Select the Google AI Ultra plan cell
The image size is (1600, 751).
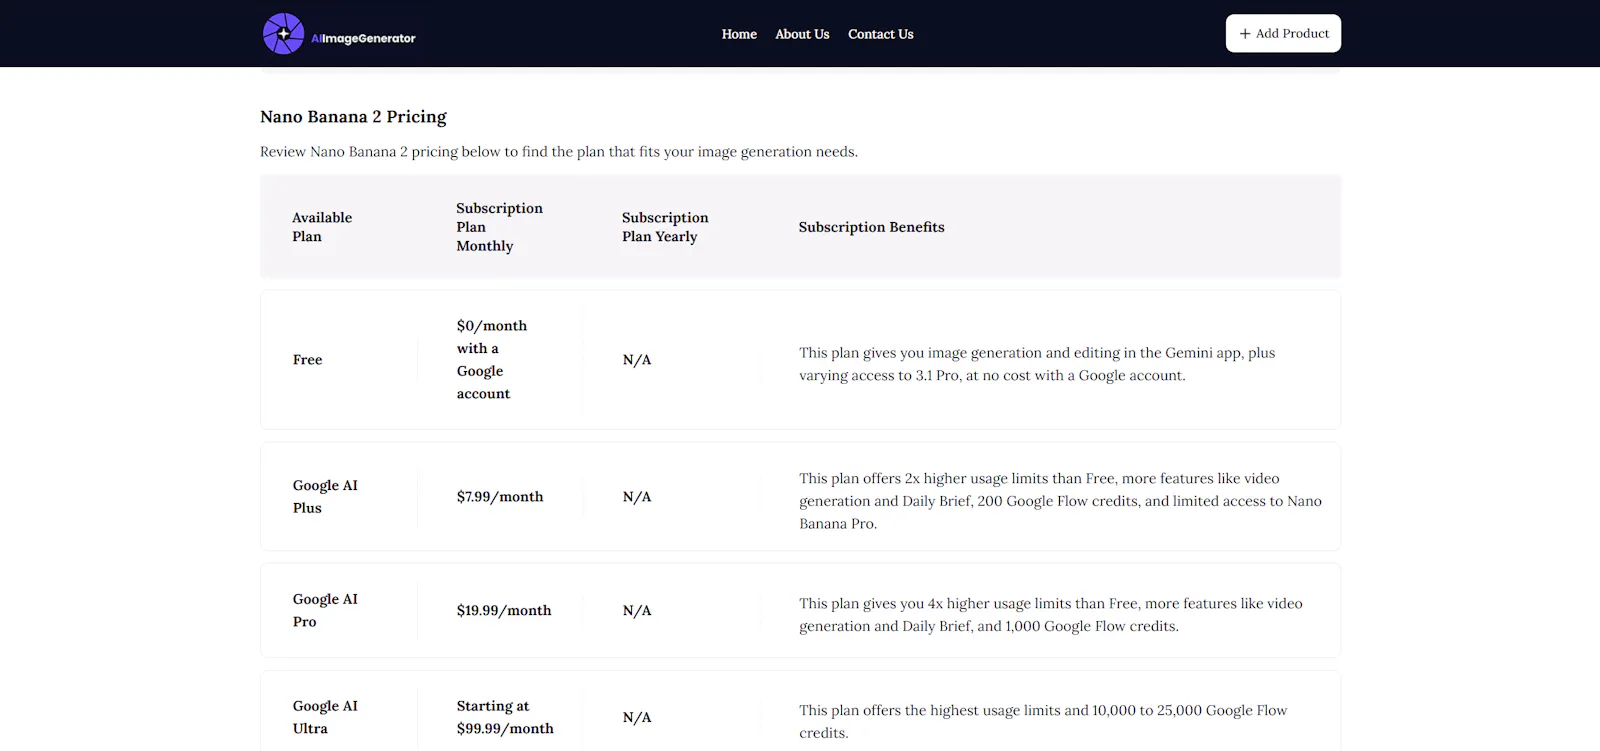(x=325, y=717)
